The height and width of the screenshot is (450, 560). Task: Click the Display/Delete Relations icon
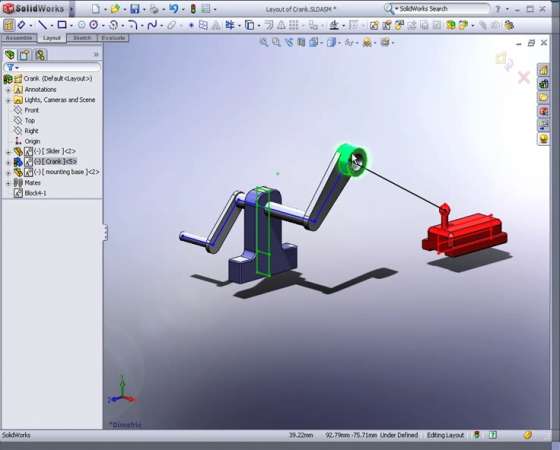(x=334, y=25)
